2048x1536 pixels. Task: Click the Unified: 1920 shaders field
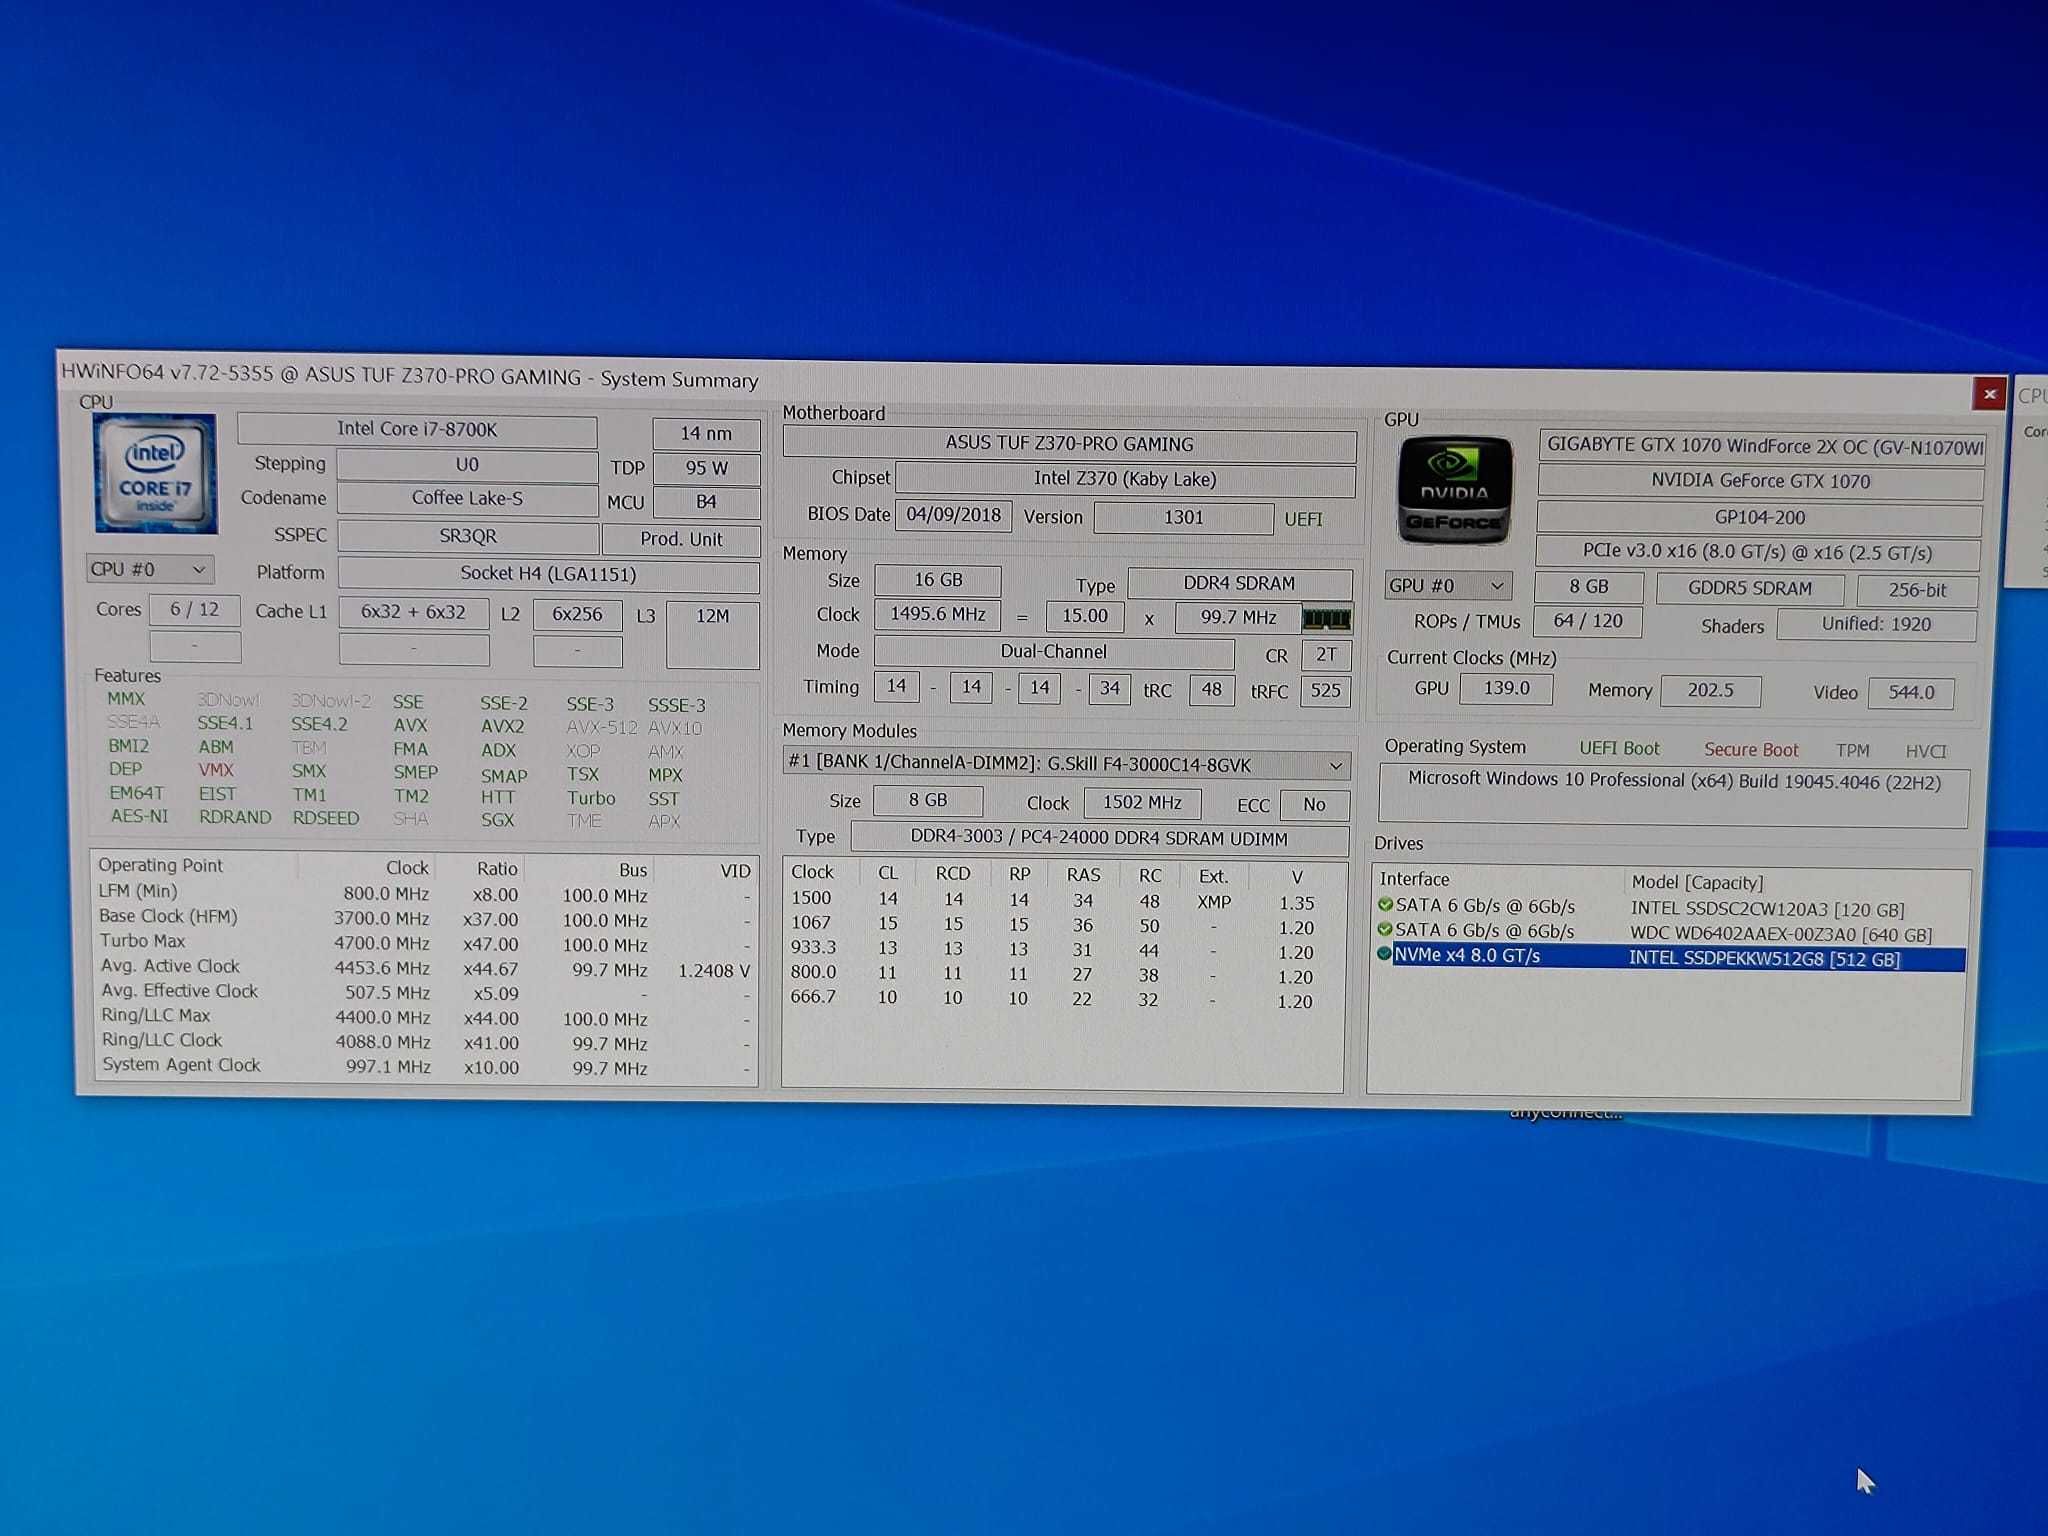tap(1876, 625)
